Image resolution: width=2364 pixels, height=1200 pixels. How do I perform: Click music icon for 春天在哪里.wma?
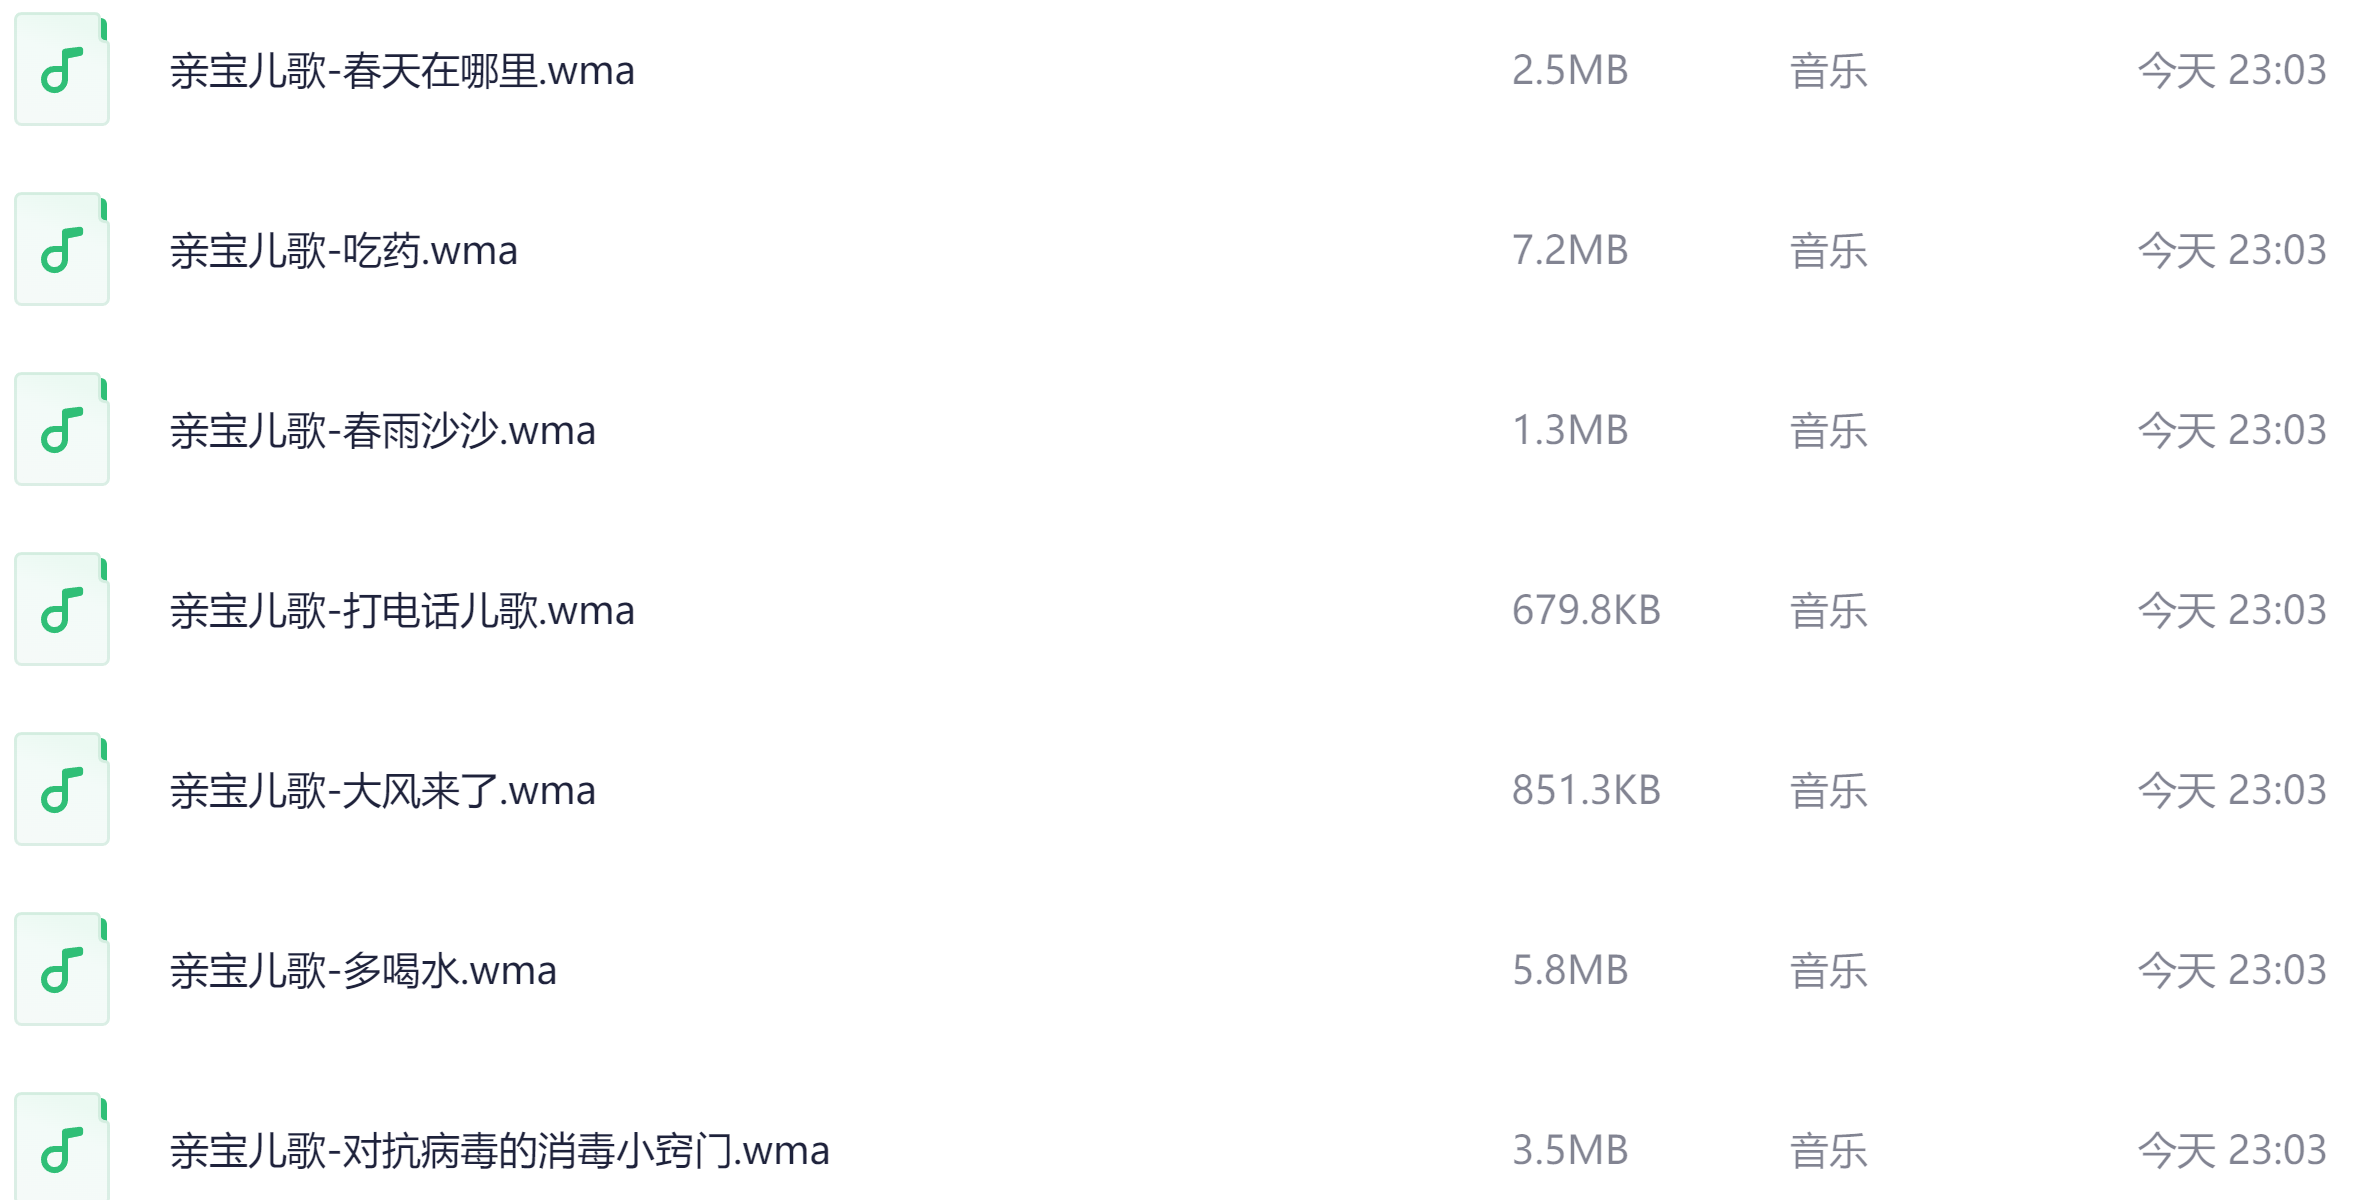[62, 70]
